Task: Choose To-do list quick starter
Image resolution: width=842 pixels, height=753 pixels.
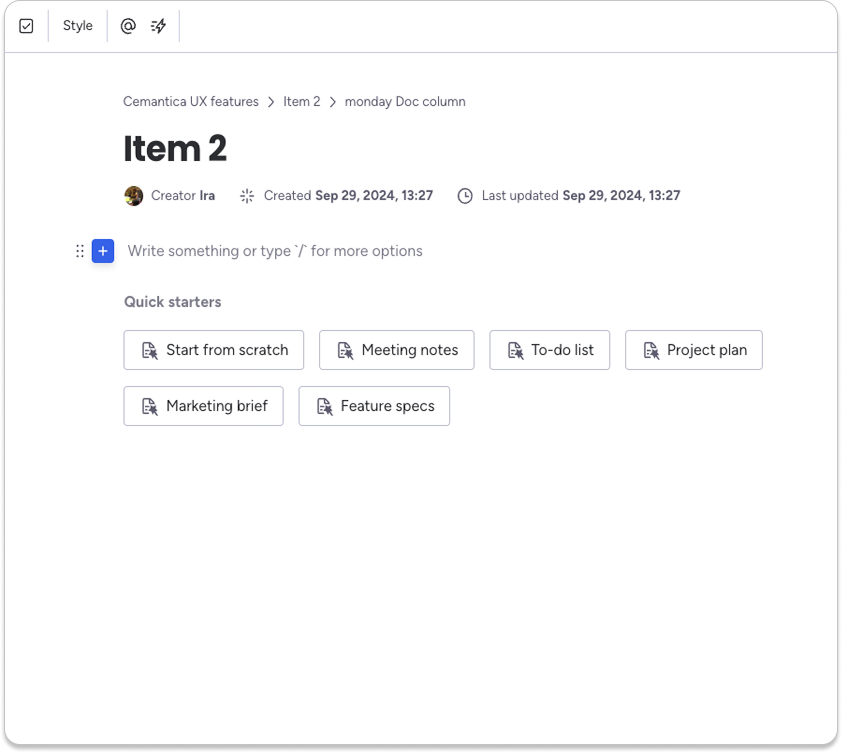Action: point(549,350)
